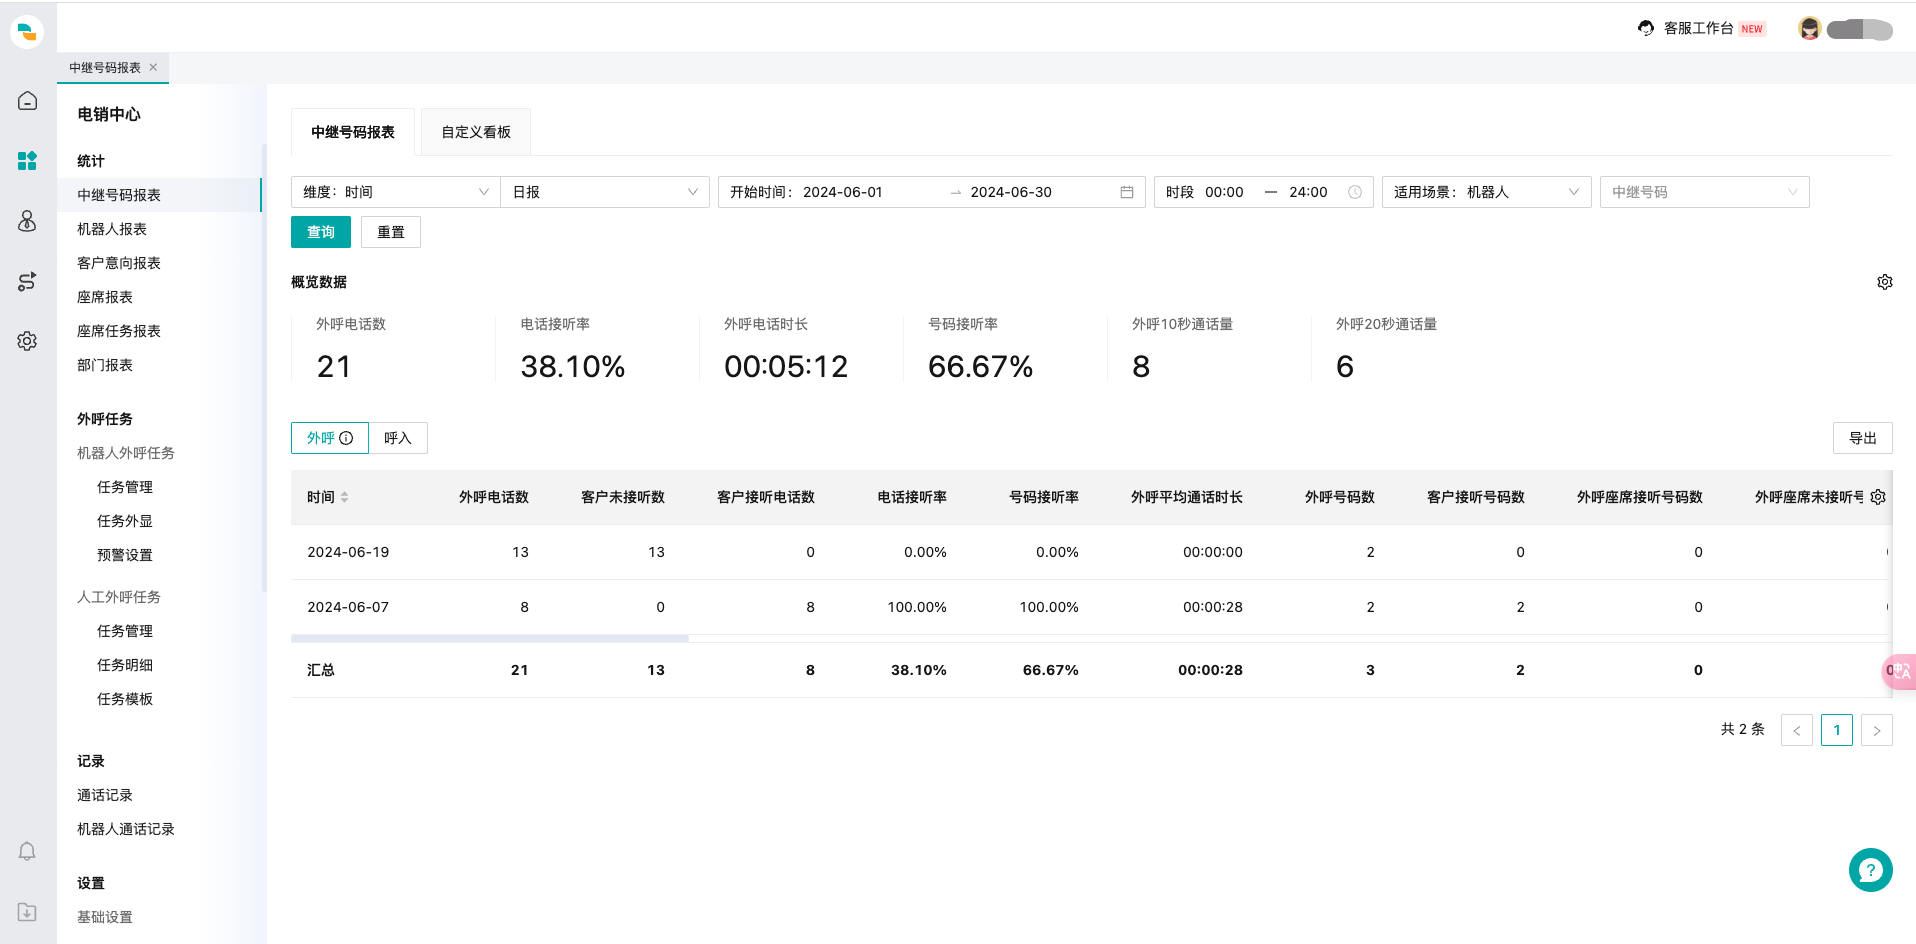Open calendar icon in date range
This screenshot has width=1916, height=944.
tap(1127, 192)
